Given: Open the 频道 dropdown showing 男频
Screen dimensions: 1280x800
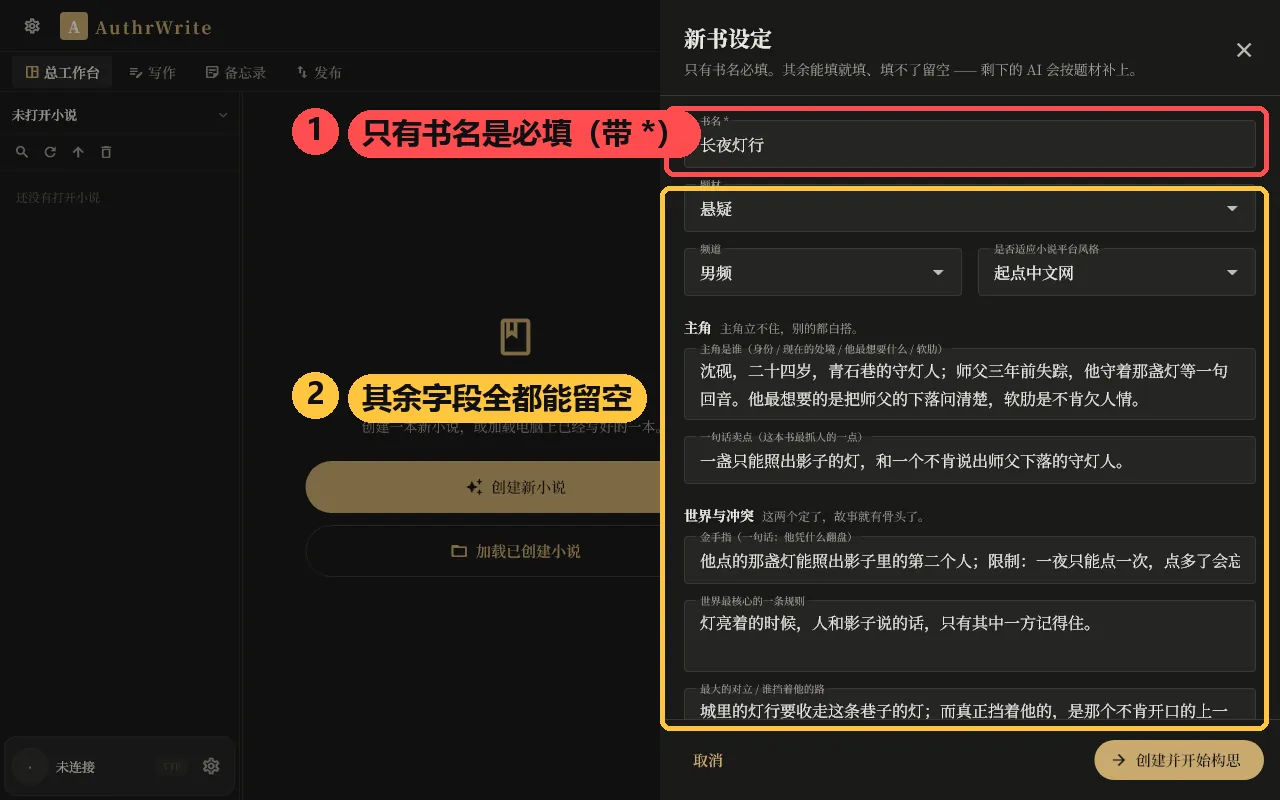Looking at the screenshot, I should (x=822, y=272).
